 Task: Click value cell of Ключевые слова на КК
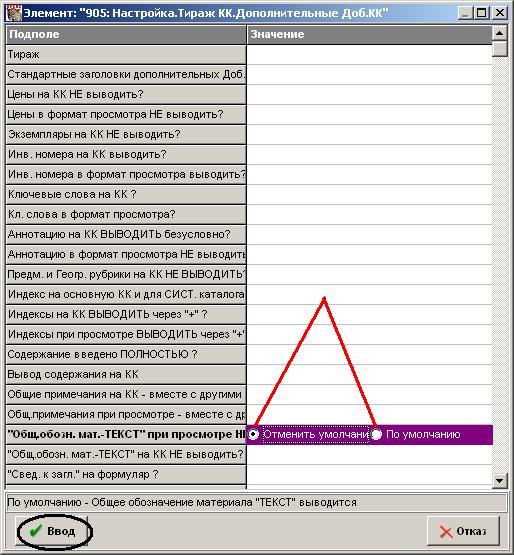tap(369, 194)
